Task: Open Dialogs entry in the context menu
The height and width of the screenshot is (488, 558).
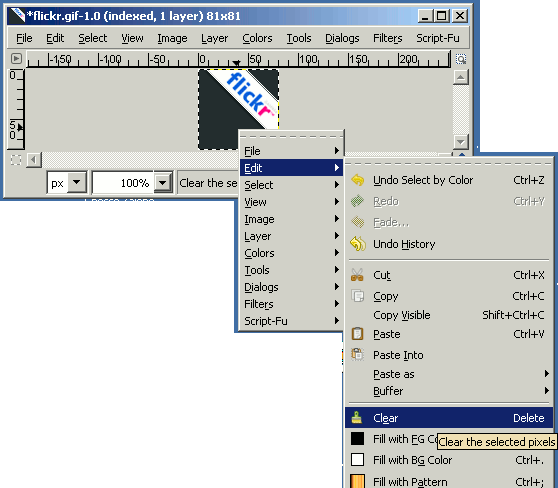Action: [x=291, y=287]
